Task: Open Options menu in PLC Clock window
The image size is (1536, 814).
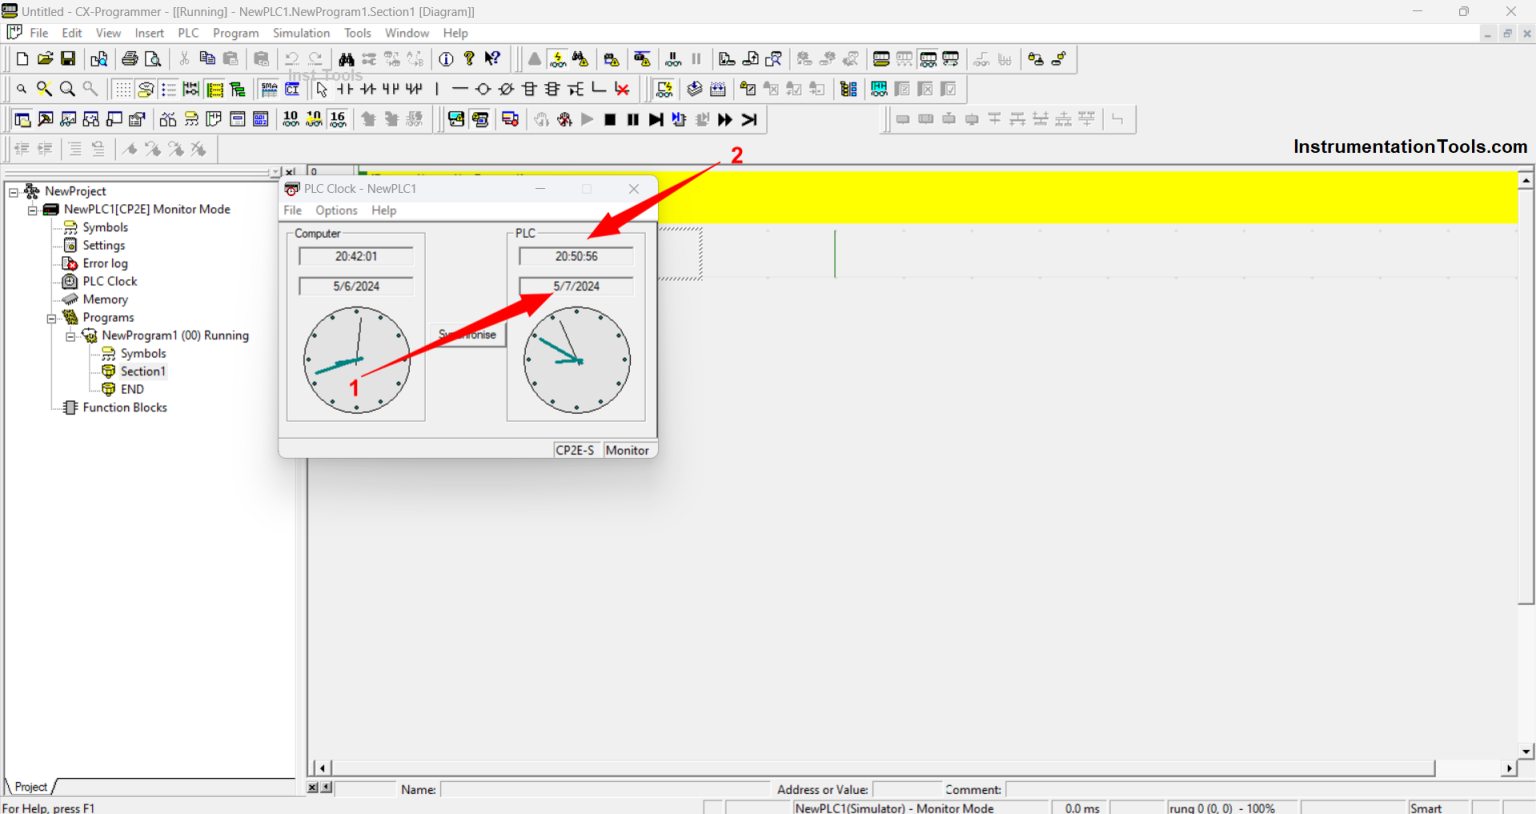Action: tap(336, 210)
